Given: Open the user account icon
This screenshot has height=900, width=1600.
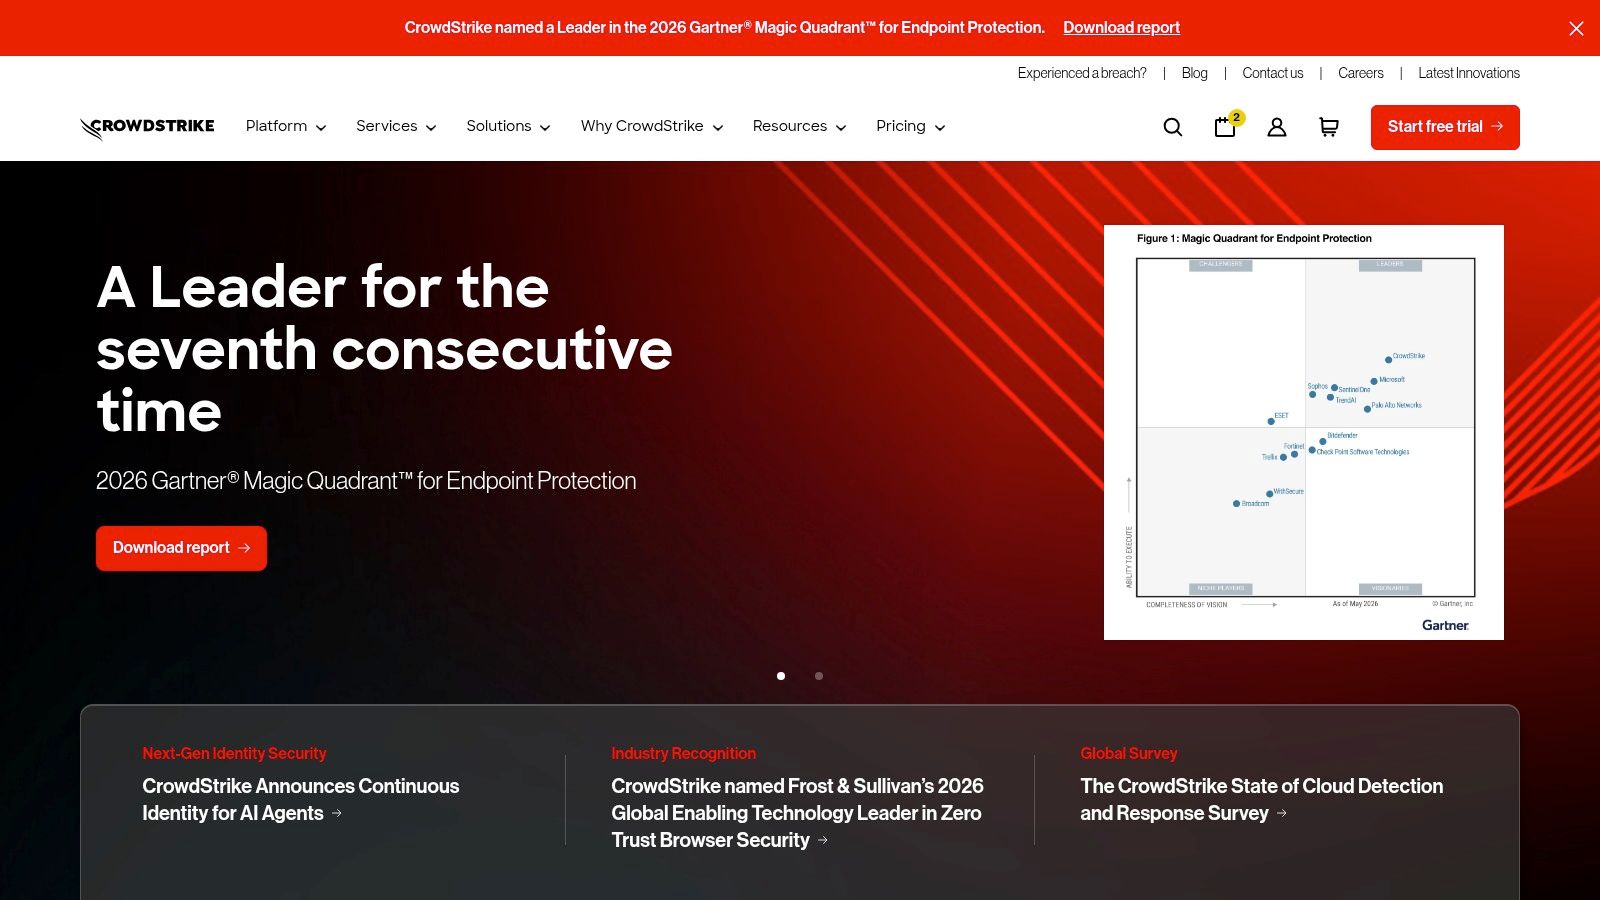Looking at the screenshot, I should pos(1277,127).
